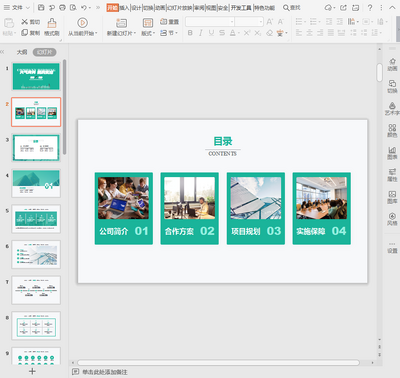Select slide 8 thumbnail

click(36, 326)
